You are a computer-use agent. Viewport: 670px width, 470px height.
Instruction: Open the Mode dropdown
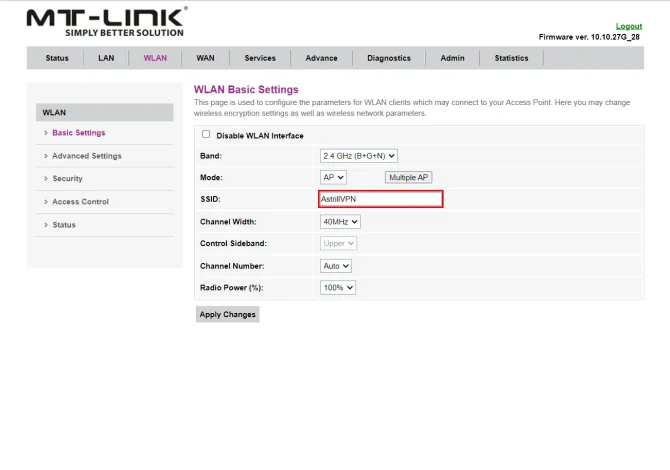333,177
